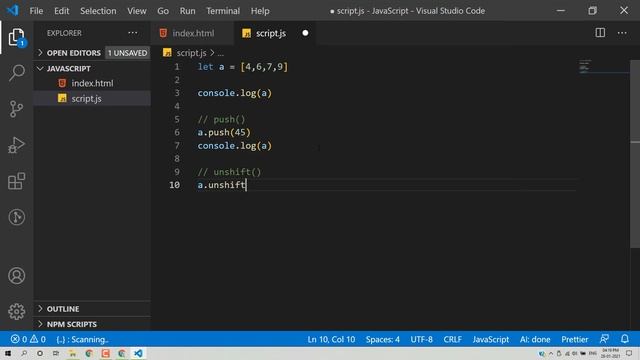
Task: Click the Scanning status item
Action: [x=82, y=339]
